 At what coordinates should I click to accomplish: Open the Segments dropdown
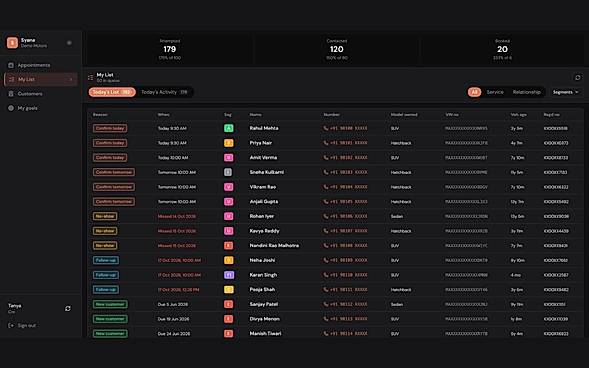[565, 92]
